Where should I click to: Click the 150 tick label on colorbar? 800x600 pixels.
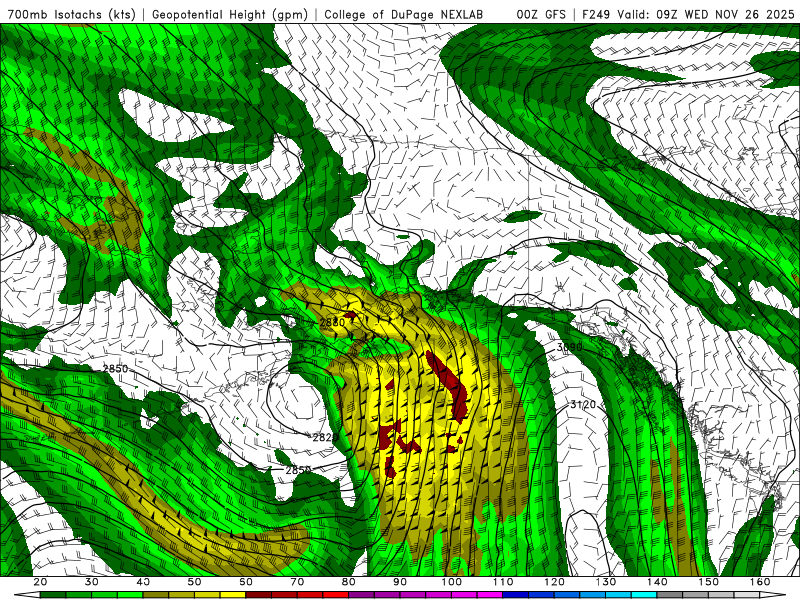[x=709, y=582]
